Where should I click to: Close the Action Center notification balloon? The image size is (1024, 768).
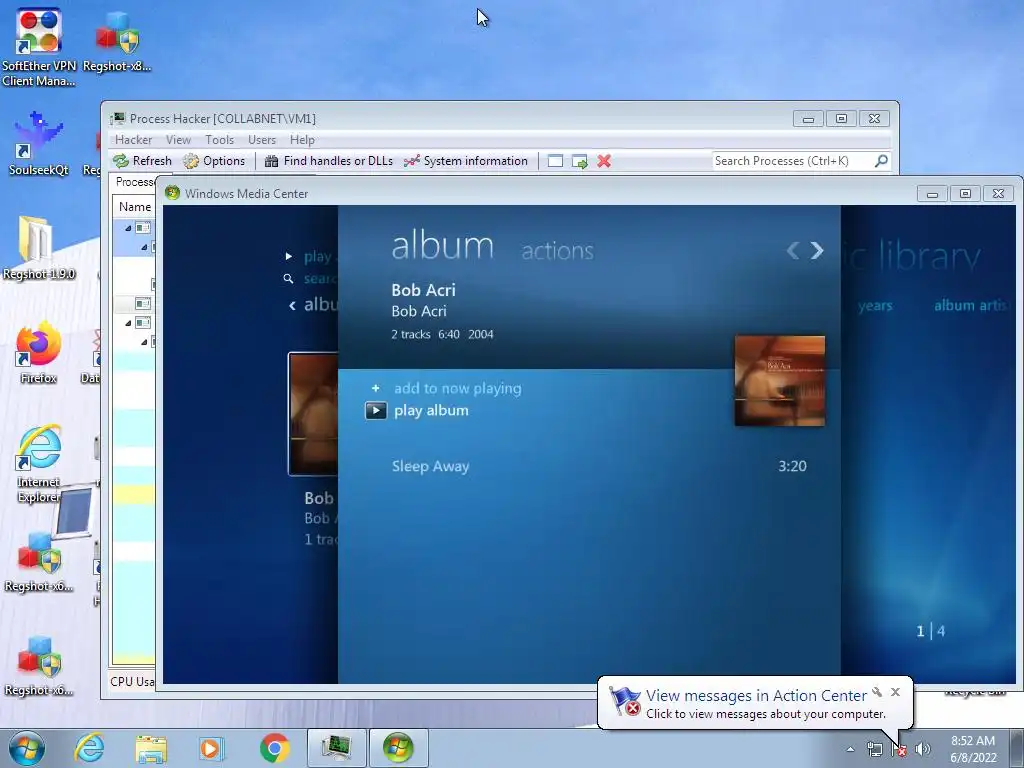895,692
